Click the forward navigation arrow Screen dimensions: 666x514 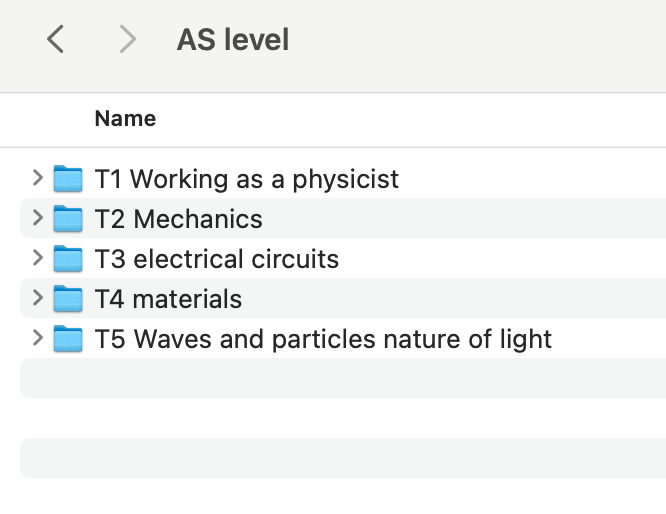click(x=127, y=40)
